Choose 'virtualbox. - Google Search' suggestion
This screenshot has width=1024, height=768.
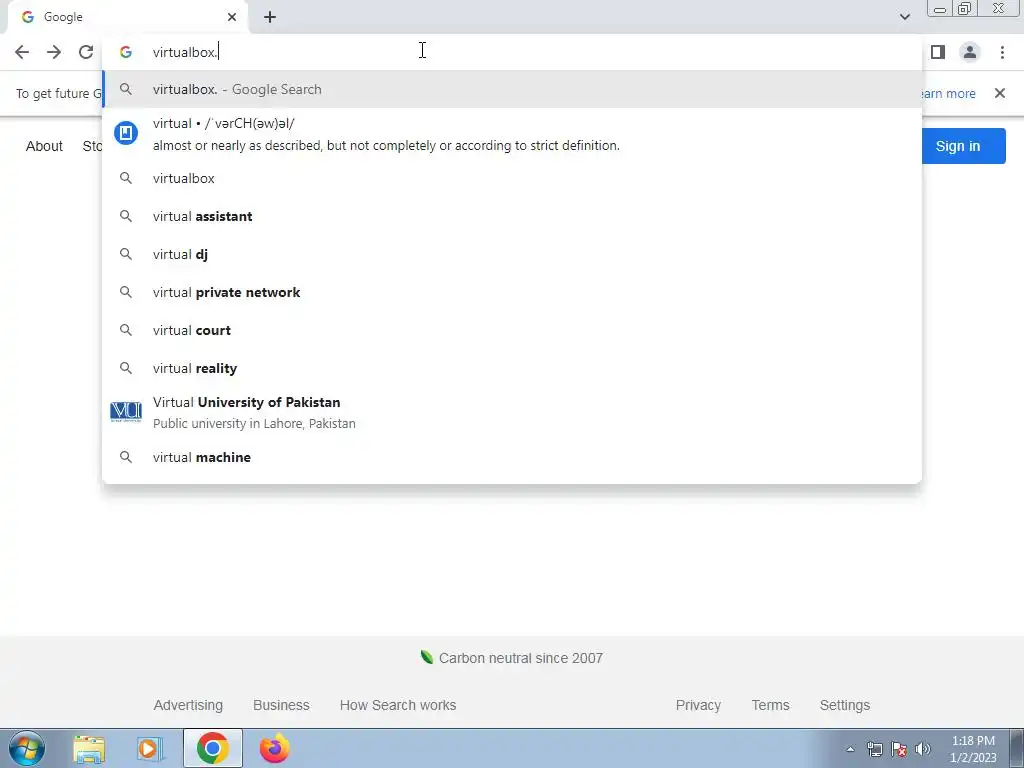point(512,89)
